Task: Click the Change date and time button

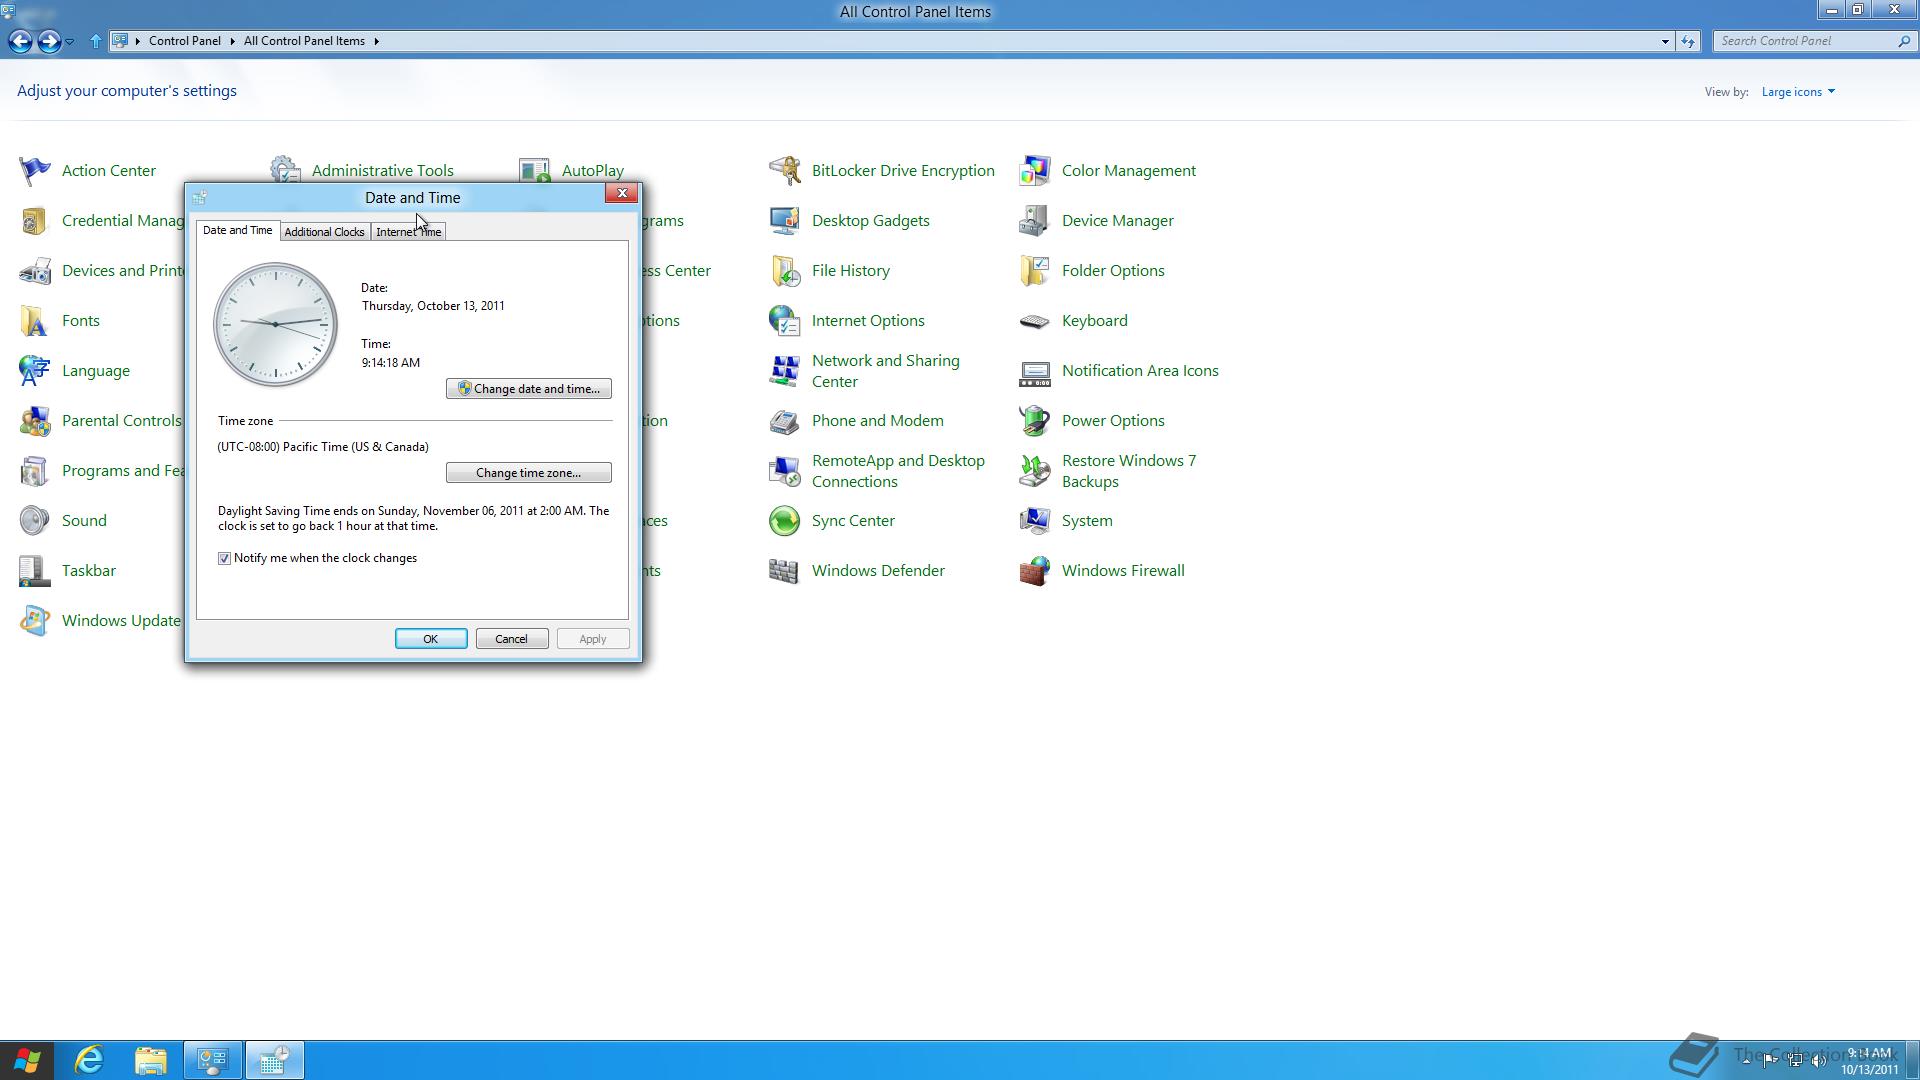Action: pyautogui.click(x=528, y=389)
